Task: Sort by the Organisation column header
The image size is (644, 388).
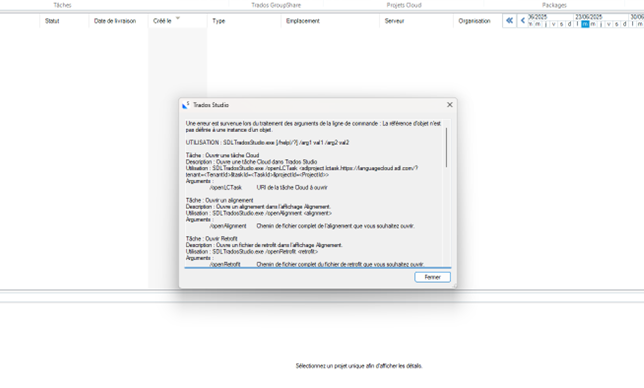Action: (x=474, y=21)
